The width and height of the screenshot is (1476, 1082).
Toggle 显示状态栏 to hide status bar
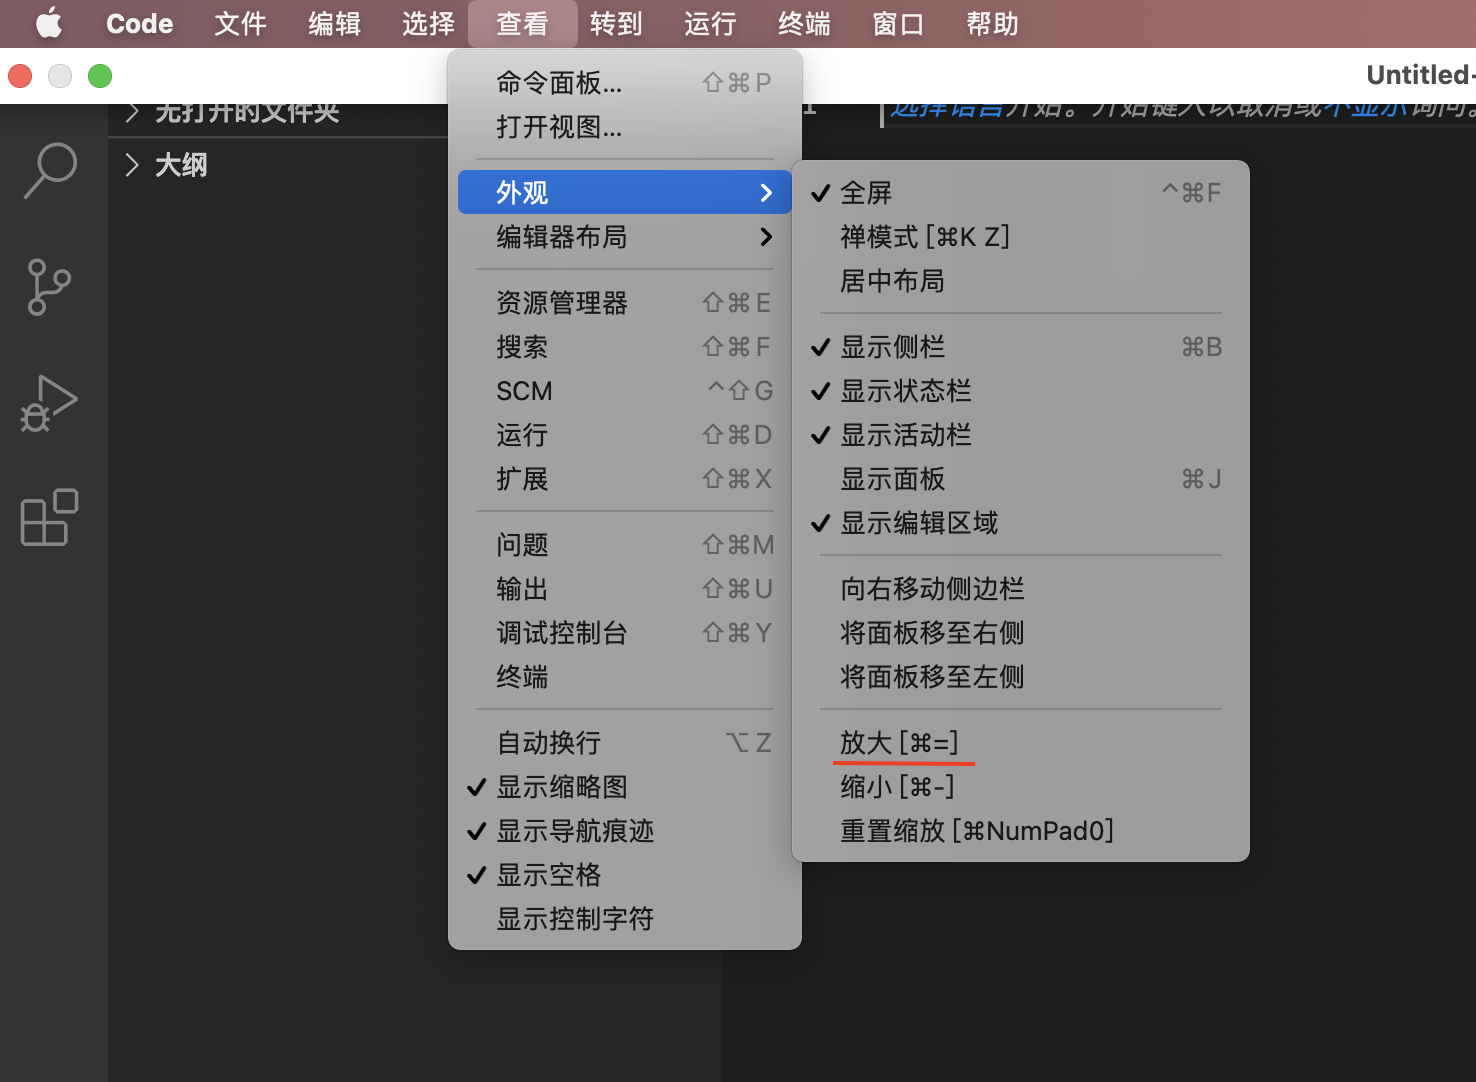pyautogui.click(x=905, y=391)
